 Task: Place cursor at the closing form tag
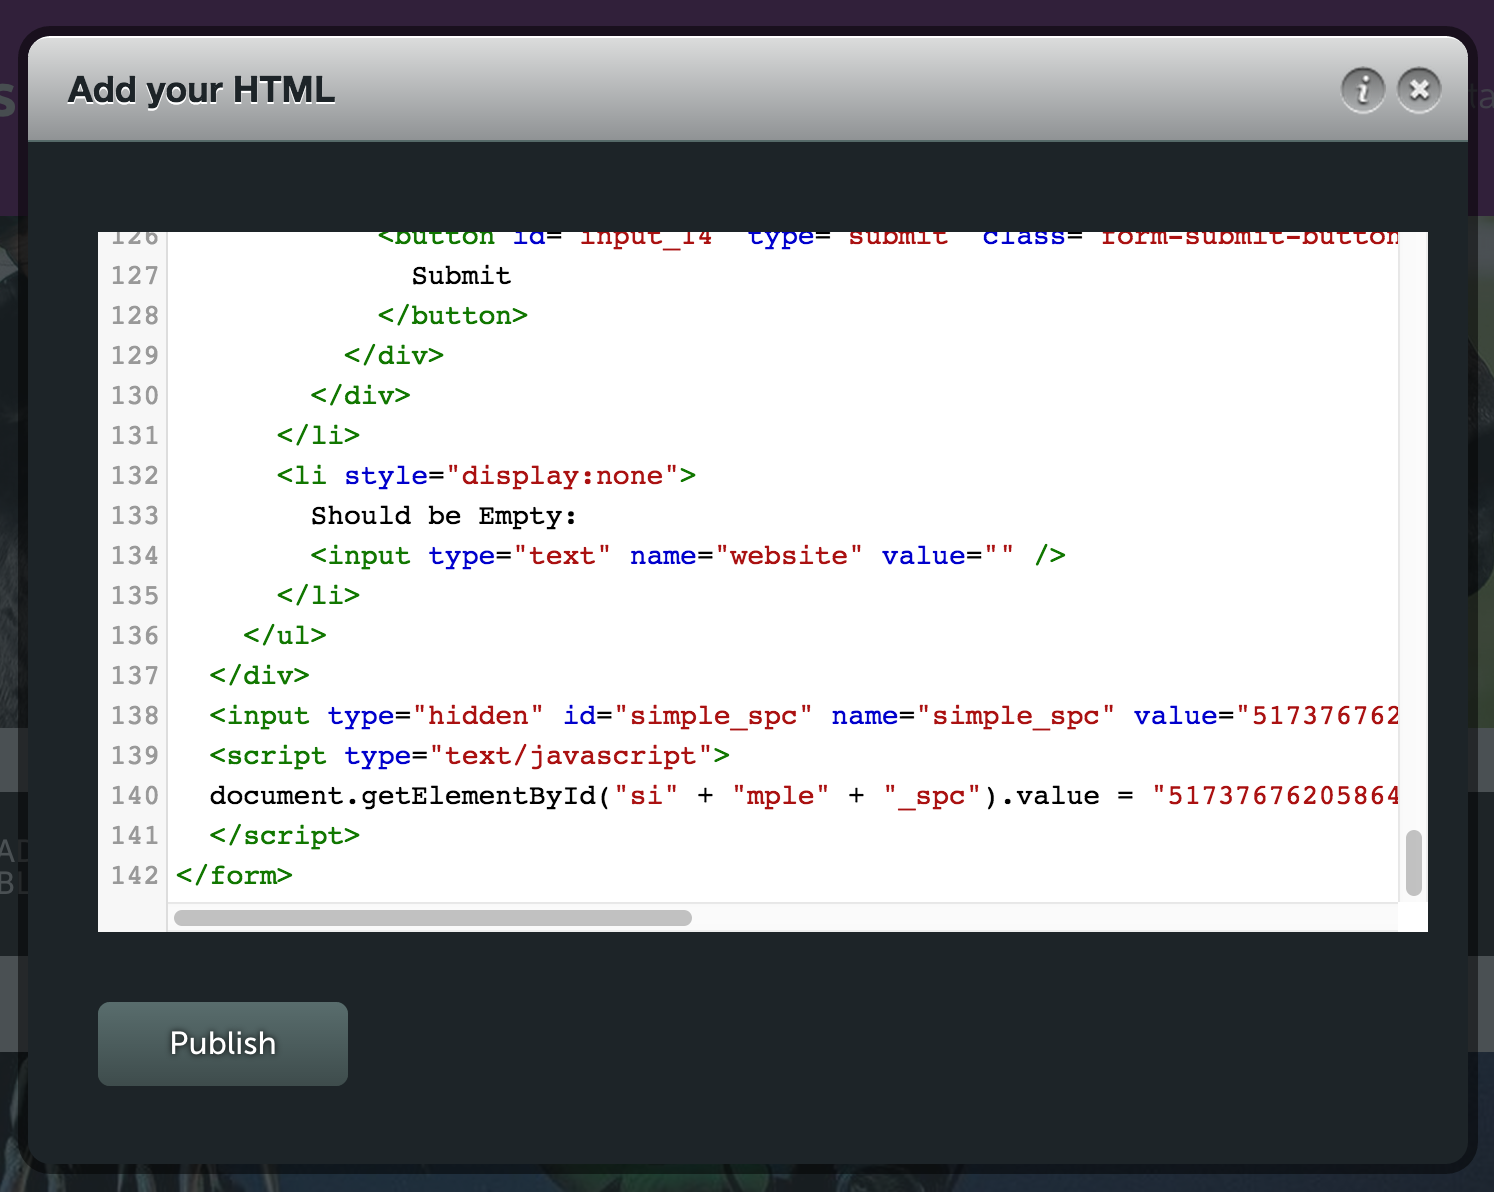pos(234,876)
